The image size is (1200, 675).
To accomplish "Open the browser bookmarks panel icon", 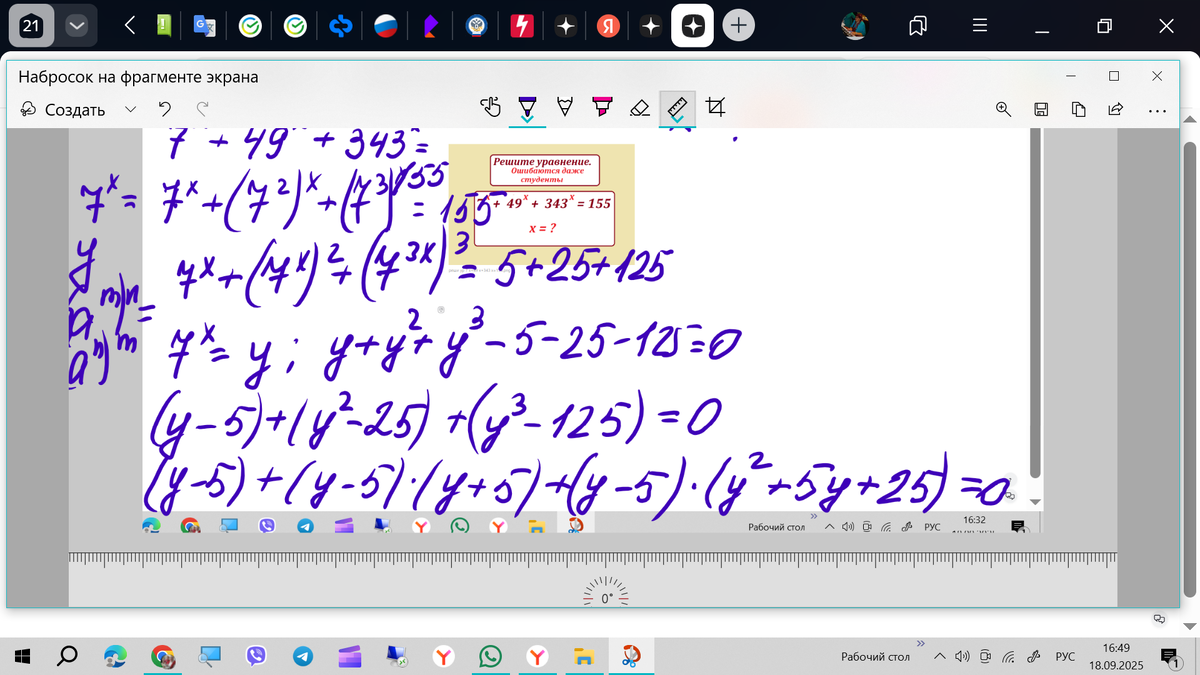I will tap(918, 27).
